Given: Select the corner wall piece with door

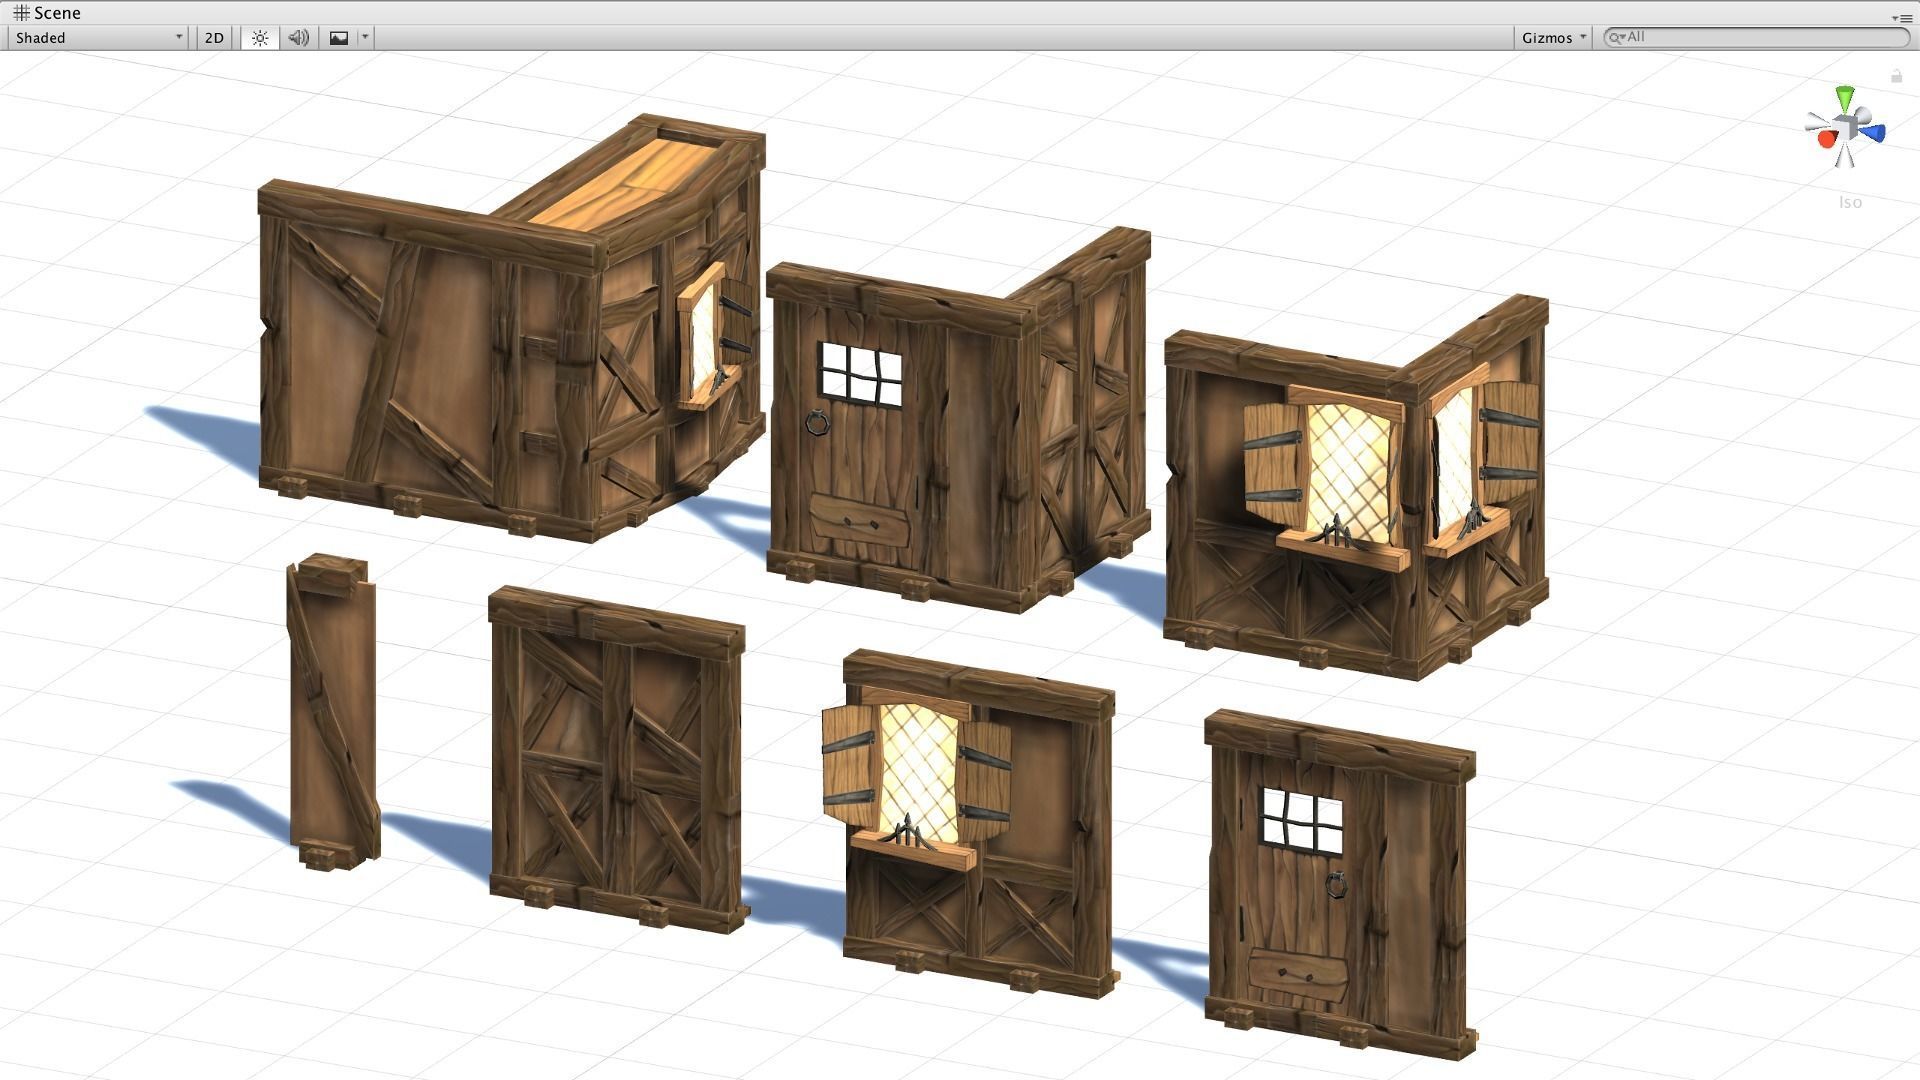Looking at the screenshot, I should point(958,420).
